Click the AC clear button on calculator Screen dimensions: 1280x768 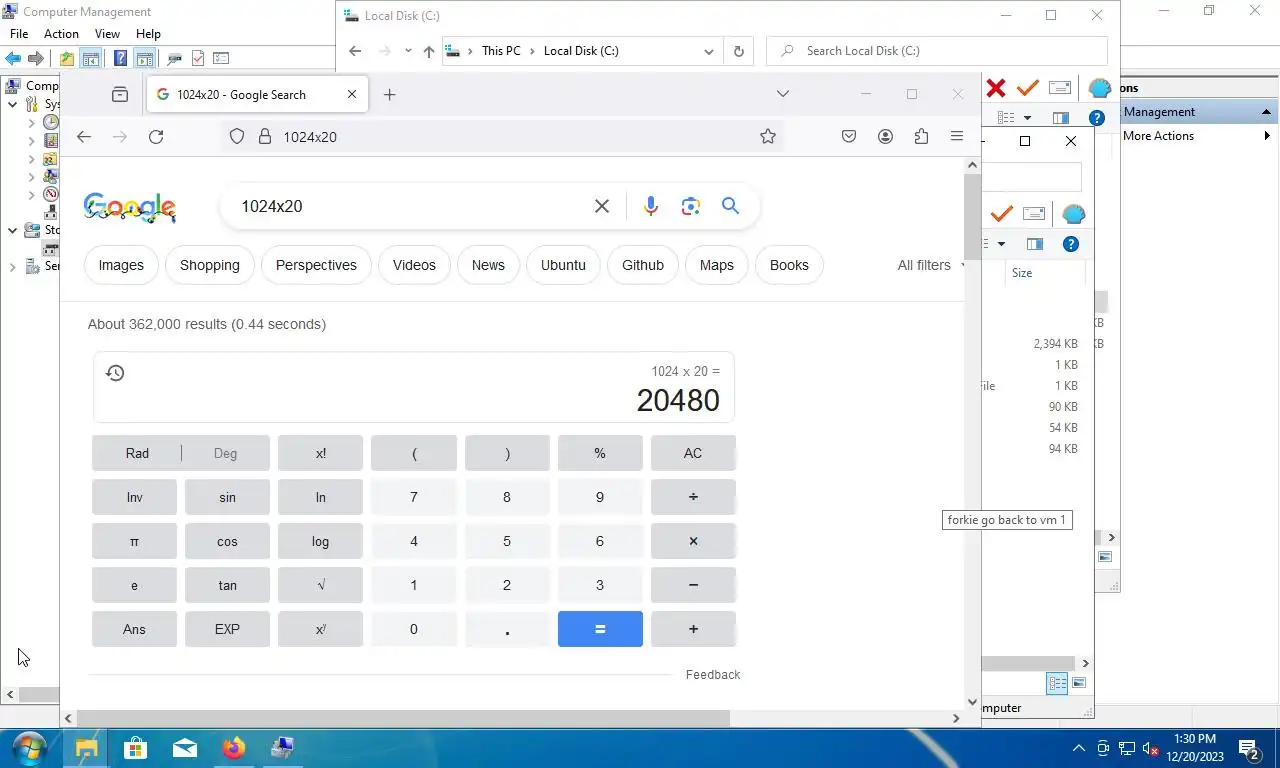(x=693, y=453)
